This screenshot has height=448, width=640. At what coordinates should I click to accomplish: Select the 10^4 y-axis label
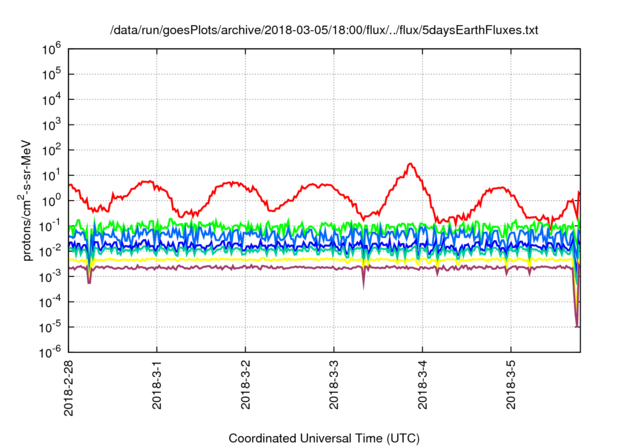point(51,100)
